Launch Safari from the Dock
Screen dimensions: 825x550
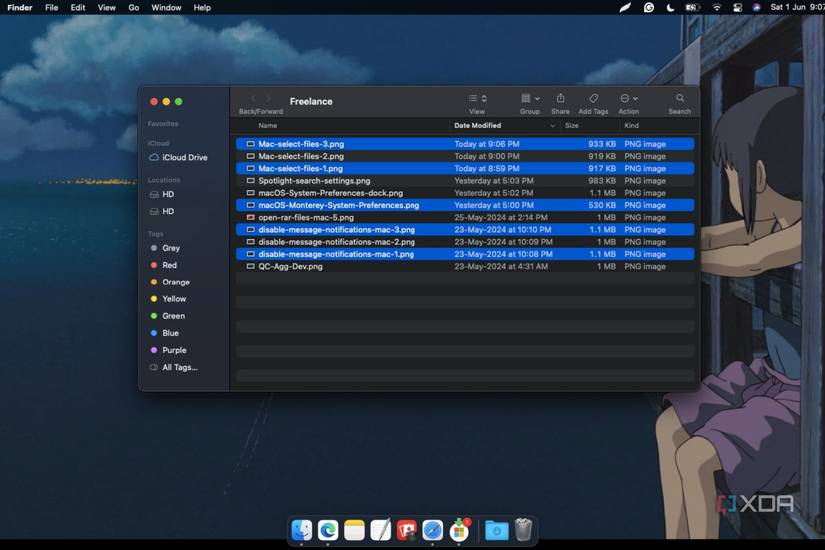[432, 530]
